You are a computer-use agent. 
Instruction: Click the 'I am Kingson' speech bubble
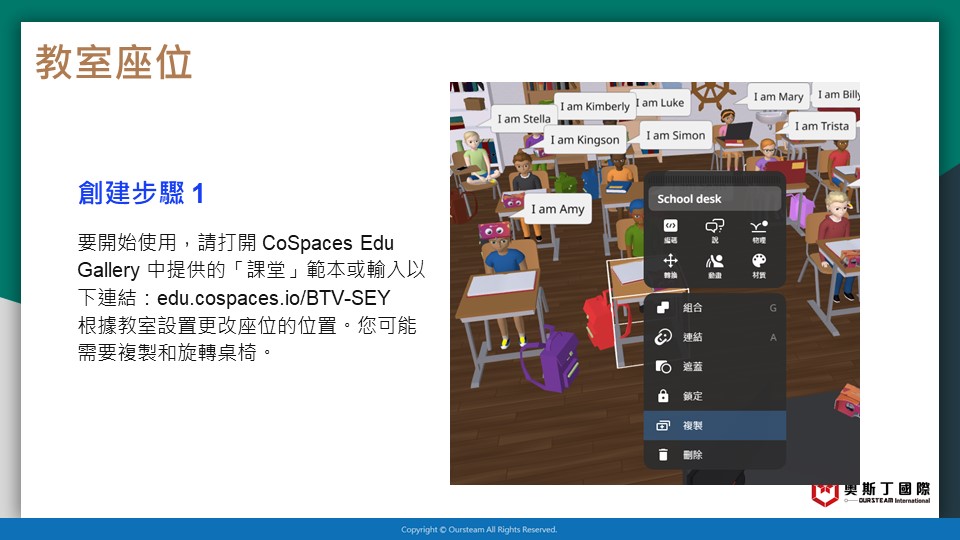pos(585,140)
